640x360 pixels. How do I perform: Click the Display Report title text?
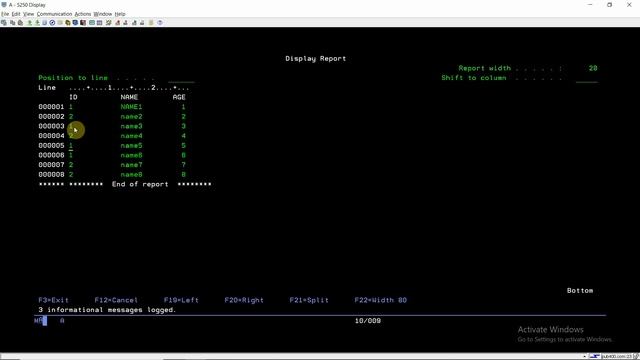(x=316, y=58)
